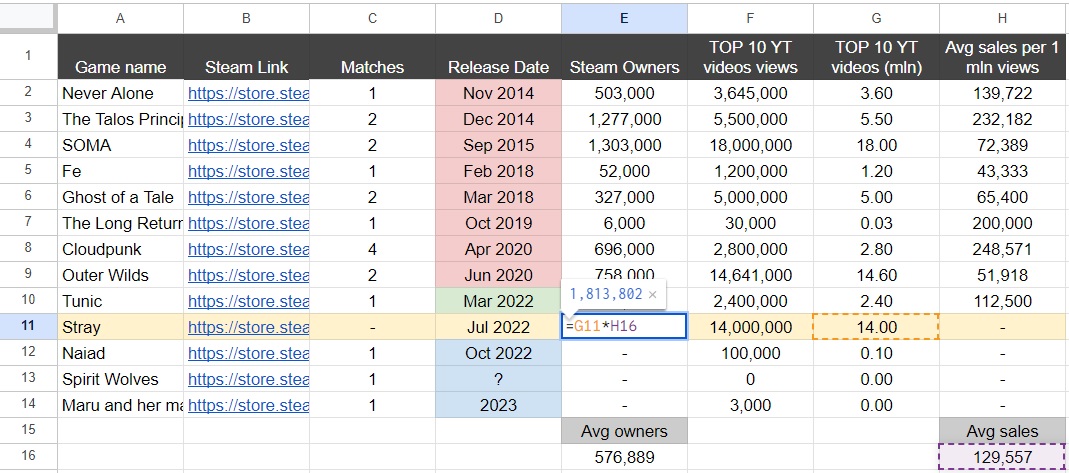Viewport: 1069px width, 473px height.
Task: Select column D header
Action: click(x=498, y=18)
